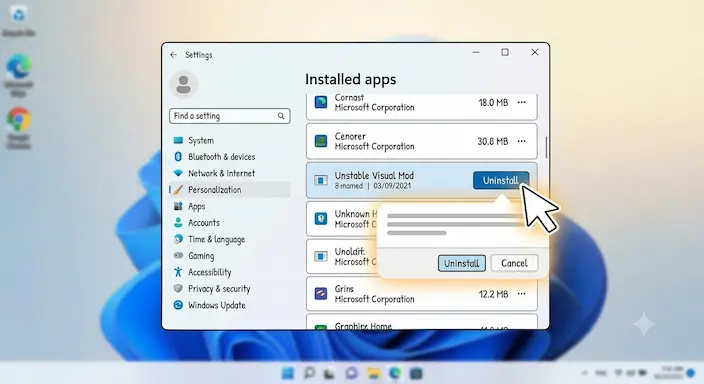Select Network & internet in the sidebar
The image size is (704, 384).
[x=229, y=173]
